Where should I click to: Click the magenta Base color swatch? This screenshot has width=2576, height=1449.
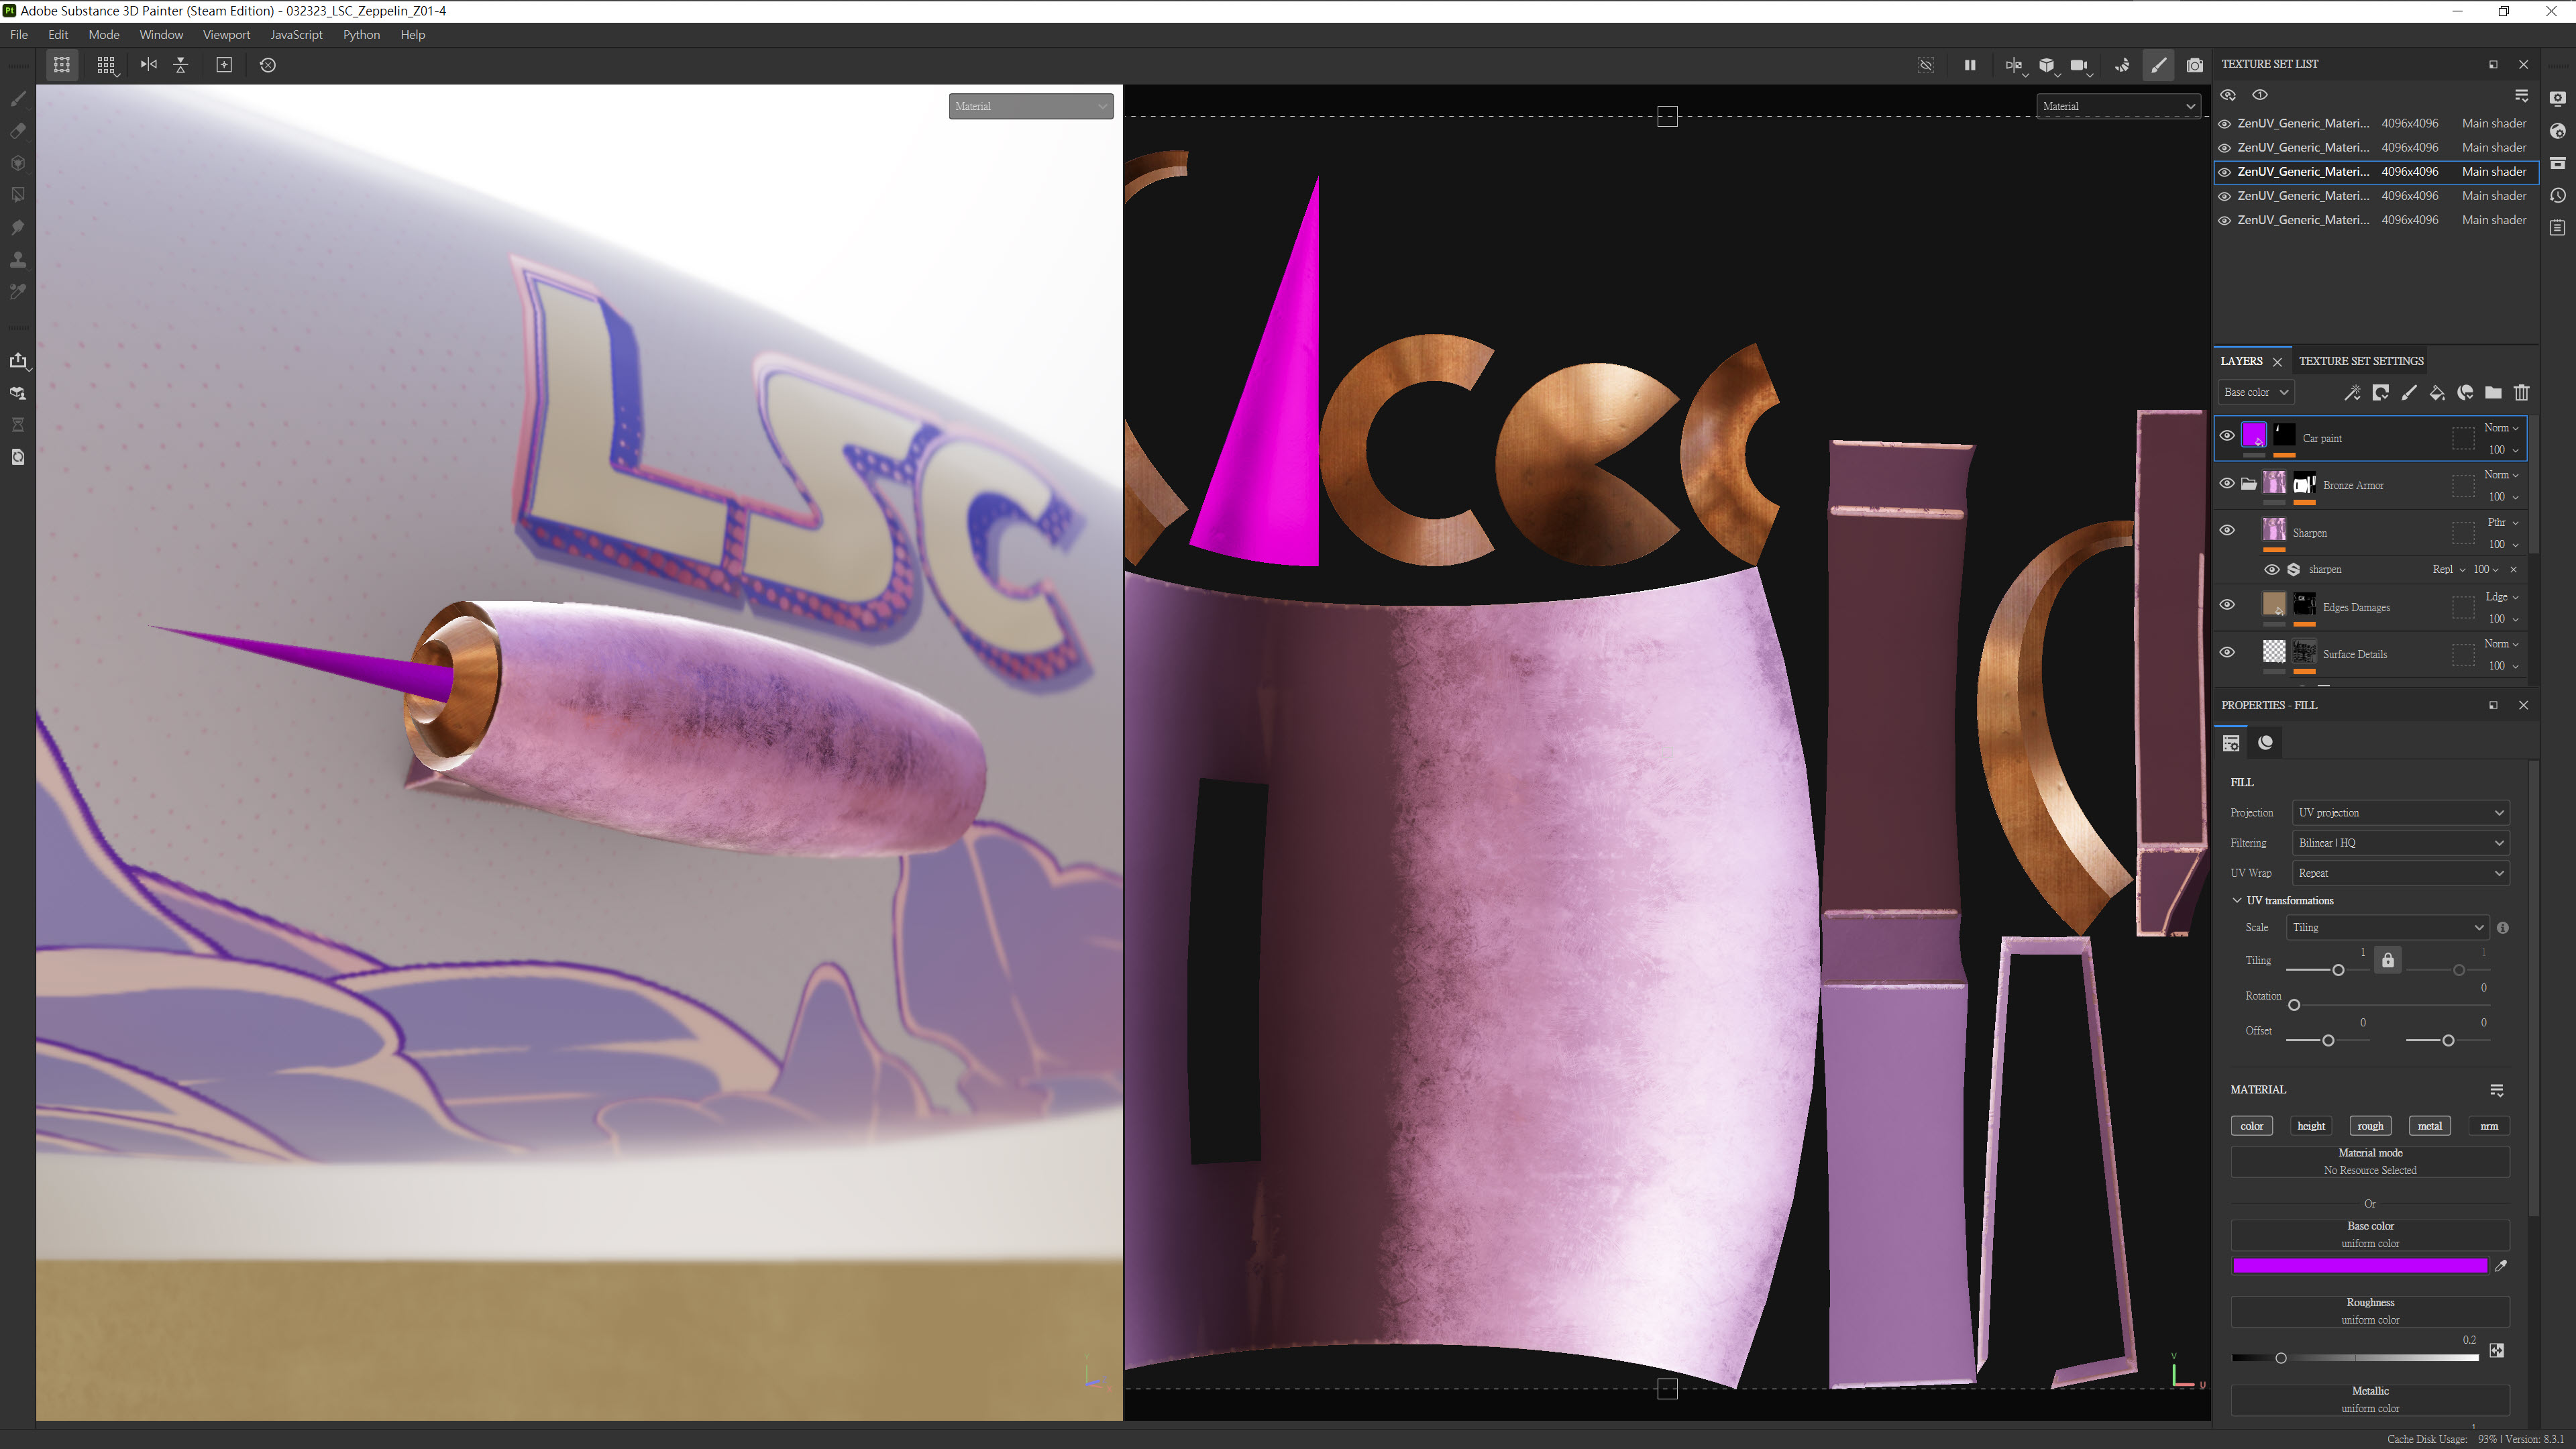(2359, 1266)
